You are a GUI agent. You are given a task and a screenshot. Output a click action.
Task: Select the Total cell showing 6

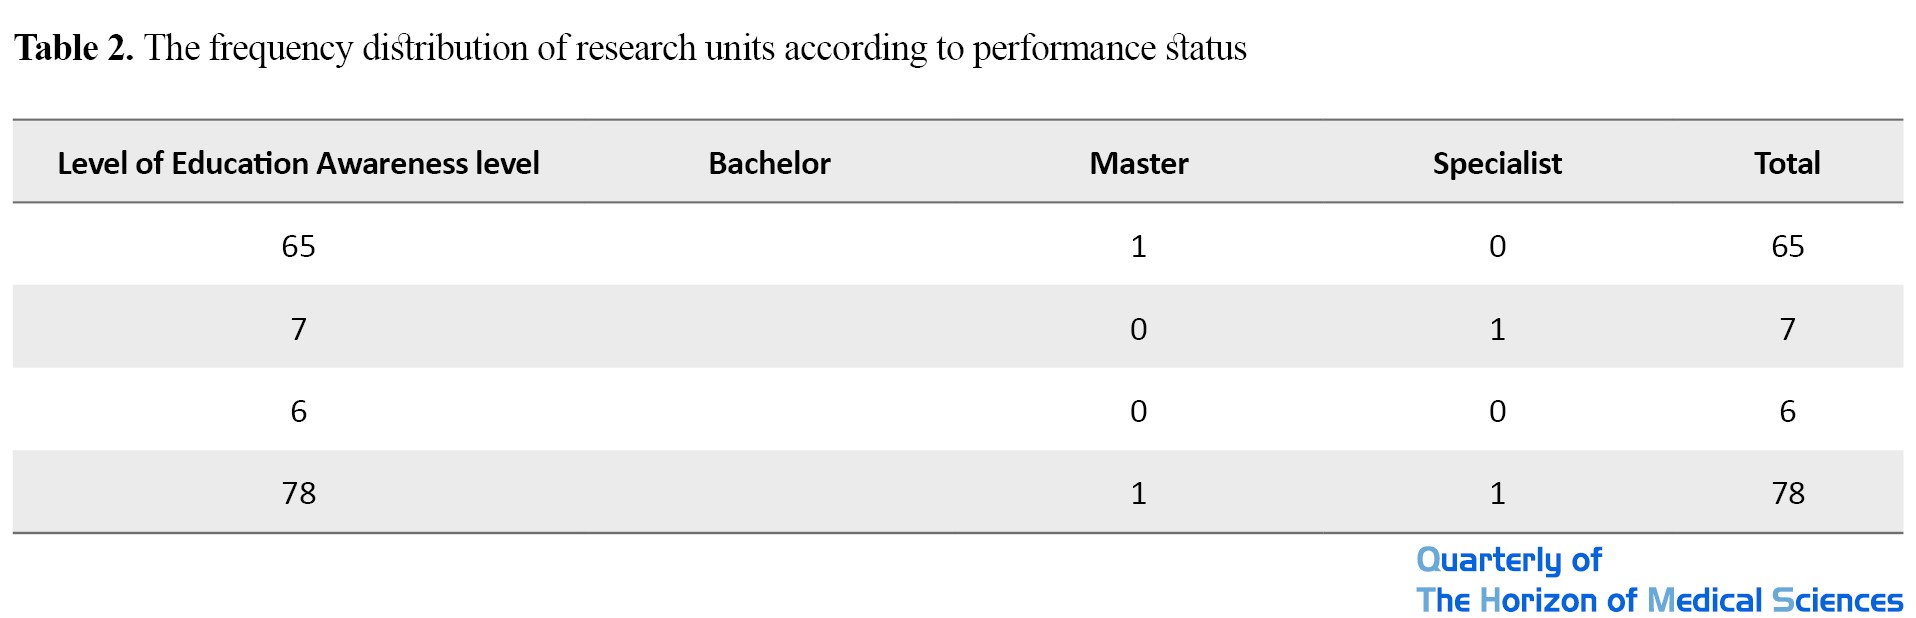click(x=1787, y=411)
